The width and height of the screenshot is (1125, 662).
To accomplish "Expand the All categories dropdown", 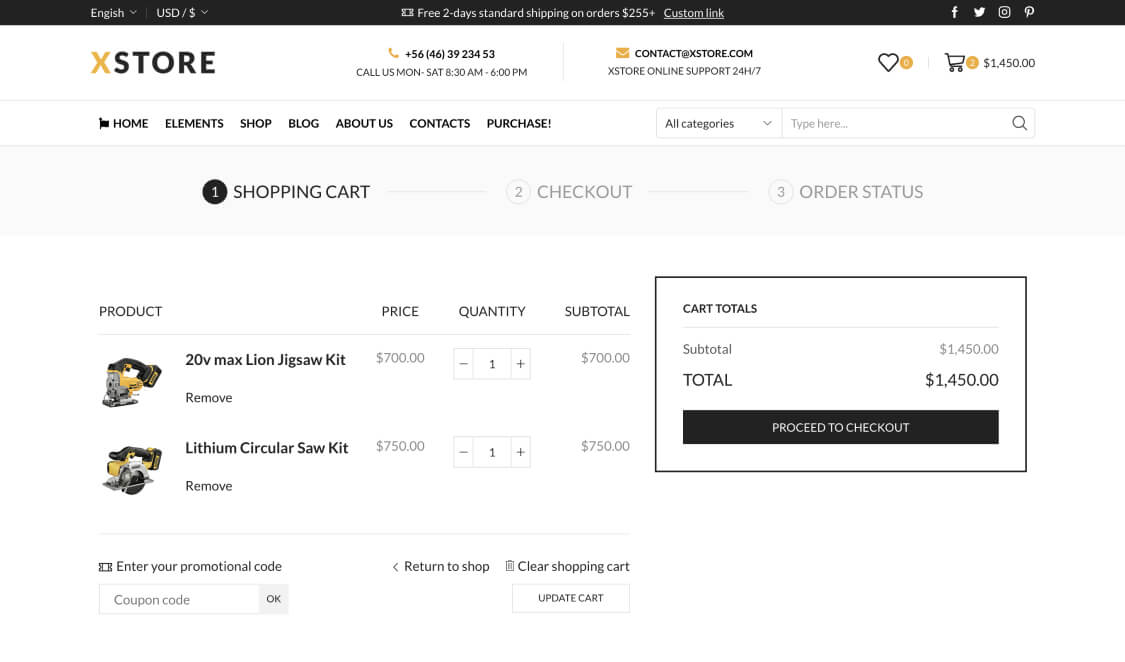I will 718,123.
